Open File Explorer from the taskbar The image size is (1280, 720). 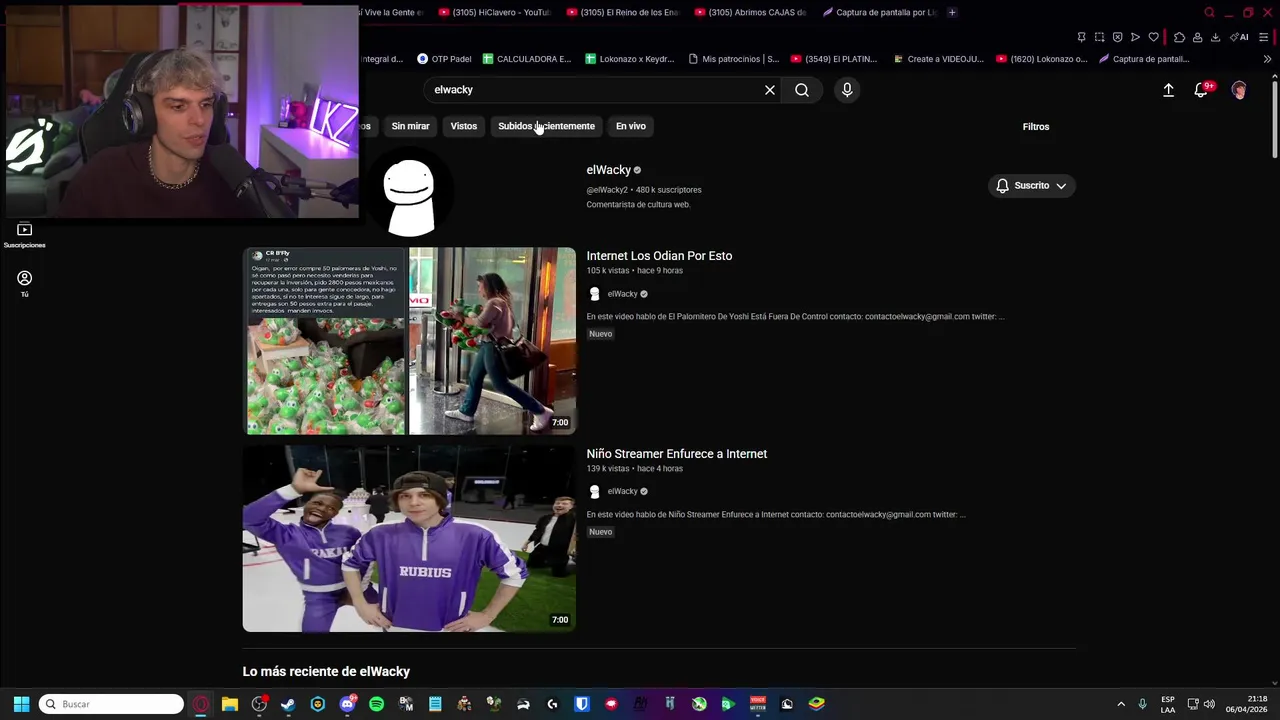pos(230,704)
